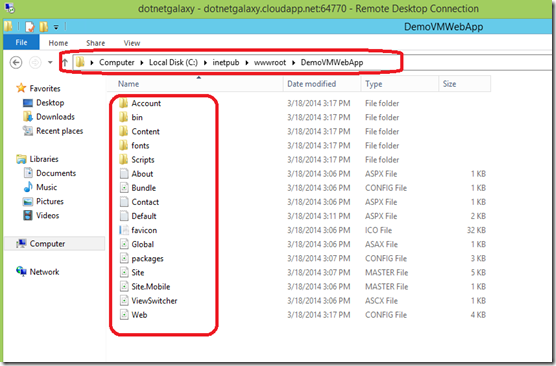Navigate to wwwroot breadcrumb
Screen dimensions: 556x366
point(270,62)
